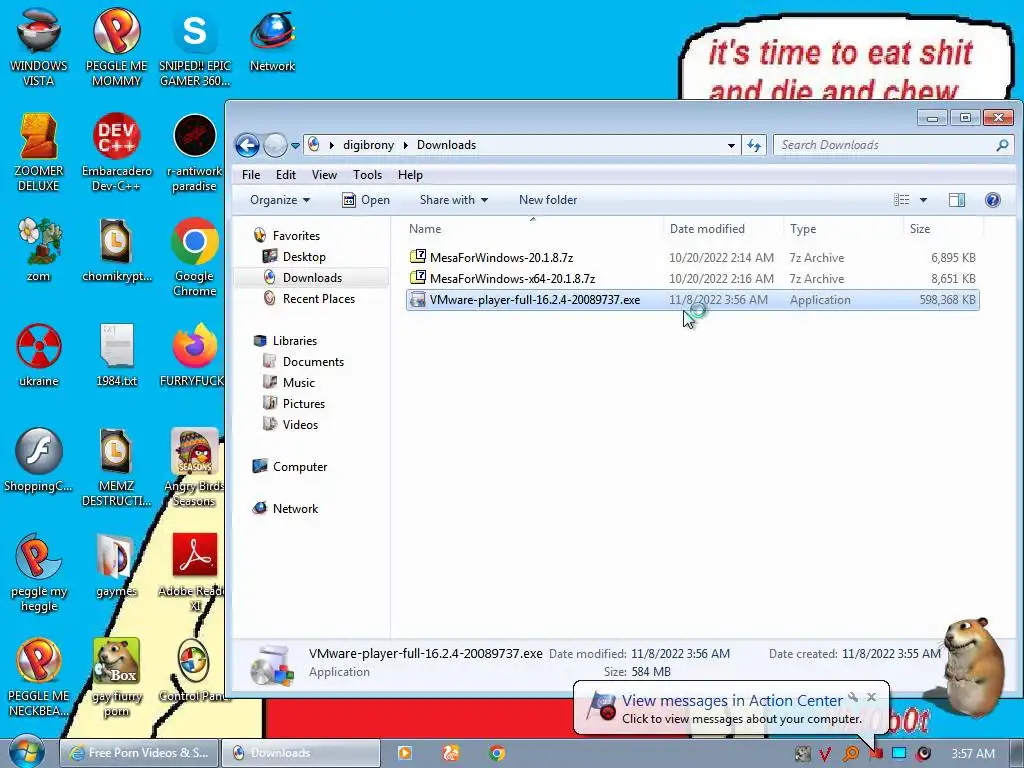The height and width of the screenshot is (768, 1024).
Task: Expand the address bar history dropdown
Action: [731, 146]
